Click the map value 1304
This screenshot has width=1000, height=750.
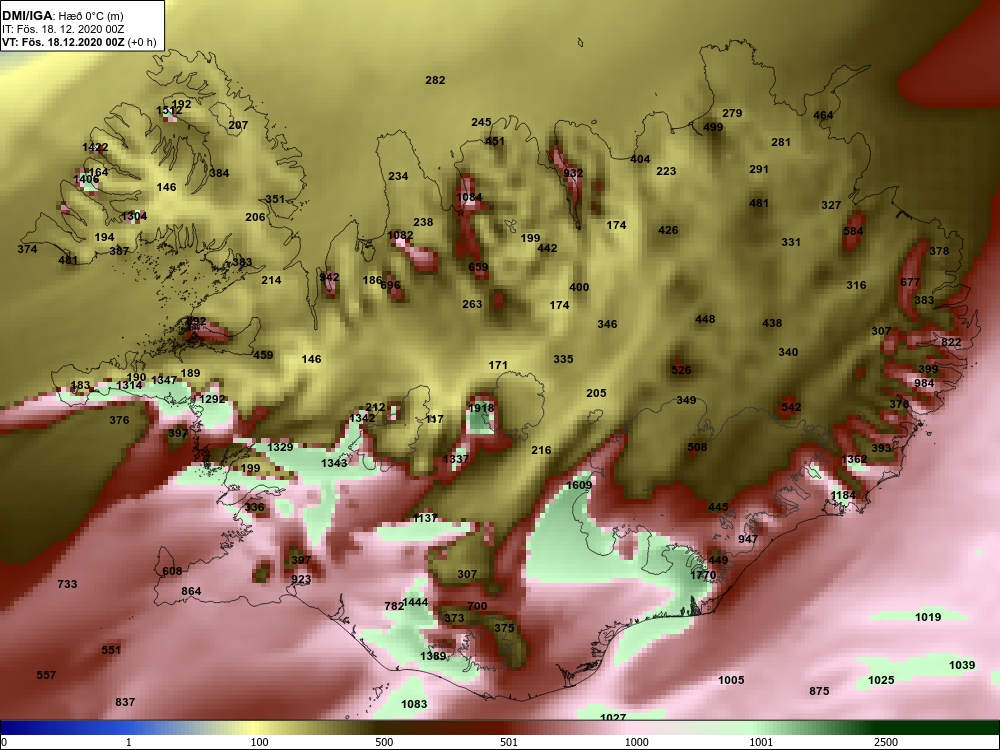[134, 216]
